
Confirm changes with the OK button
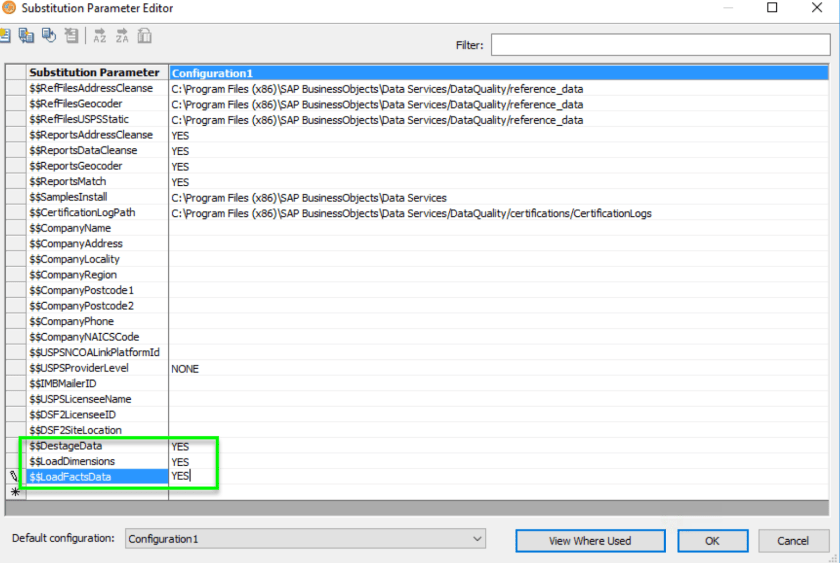(711, 540)
